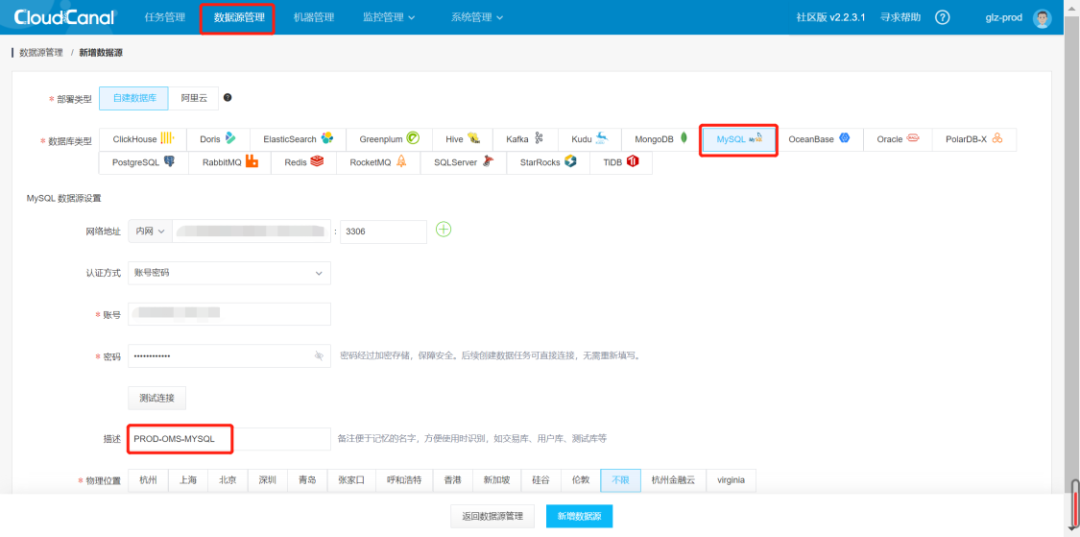
Task: Set physical location to 张家口
Action: (x=351, y=481)
